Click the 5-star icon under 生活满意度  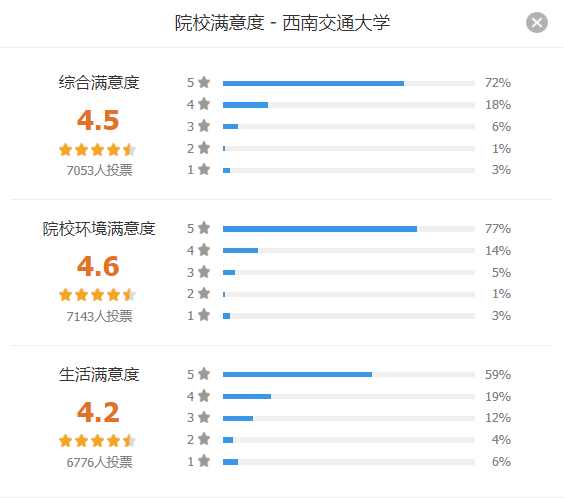204,374
